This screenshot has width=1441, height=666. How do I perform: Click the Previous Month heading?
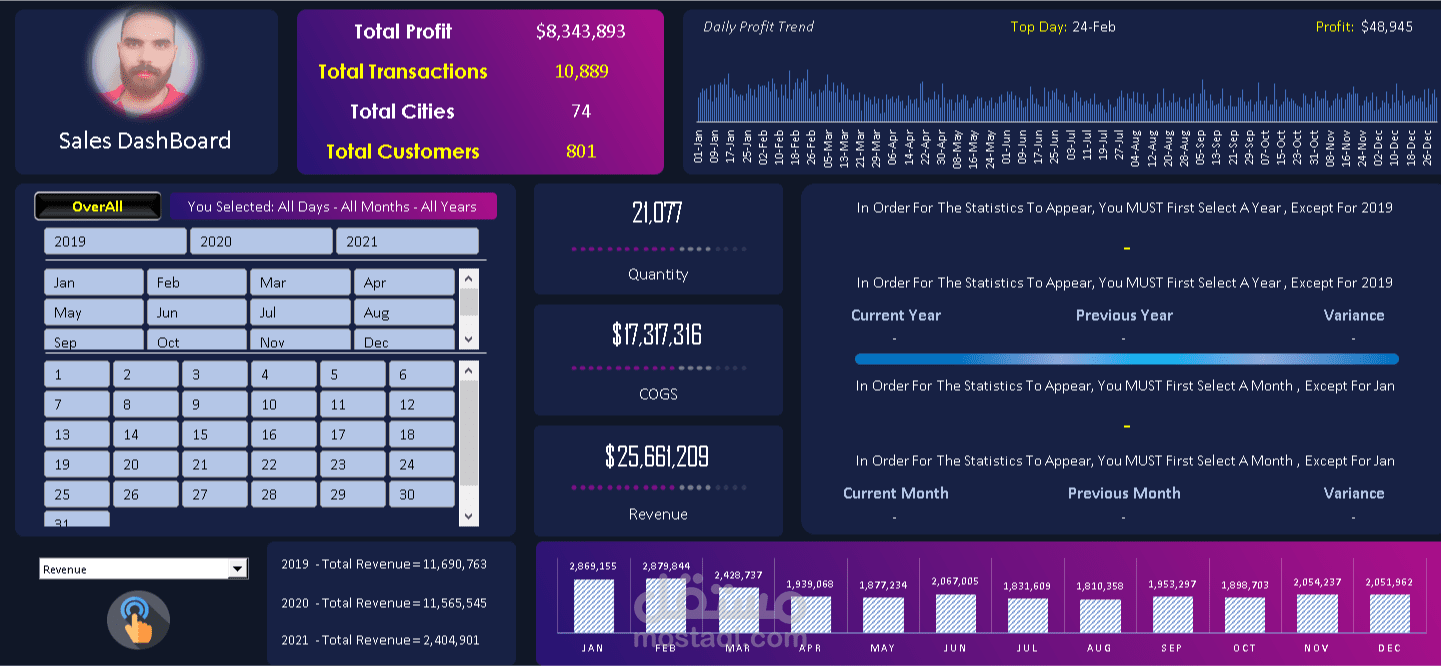click(1124, 493)
